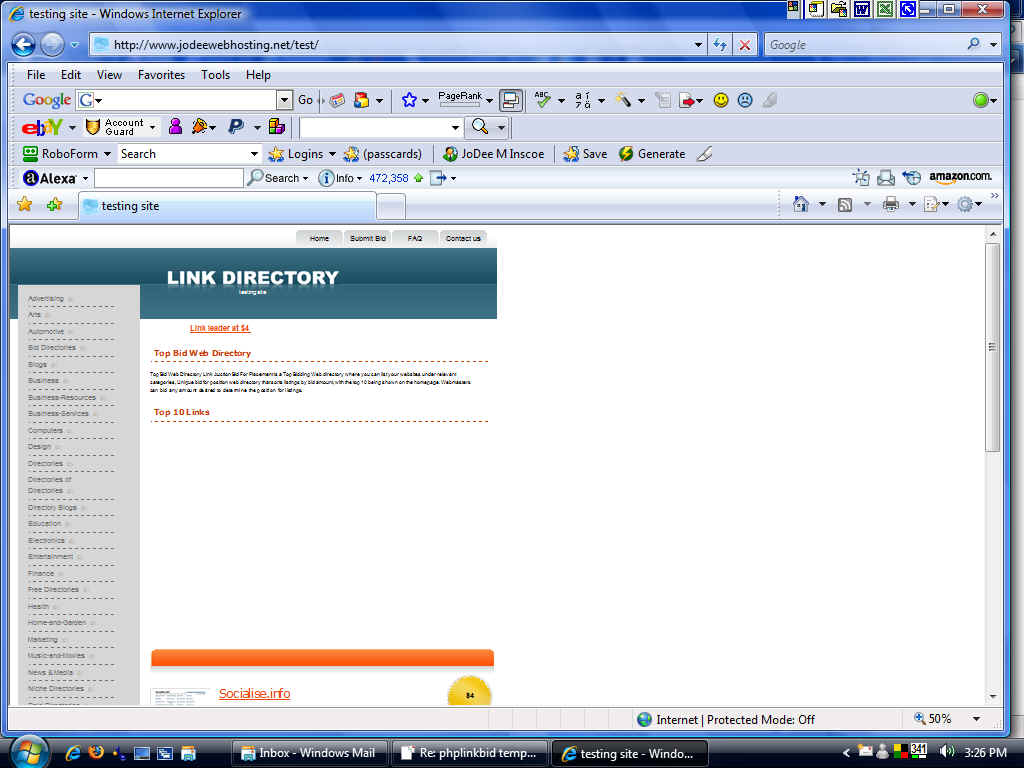Click the page vertical scrollbar thumb

(x=993, y=347)
